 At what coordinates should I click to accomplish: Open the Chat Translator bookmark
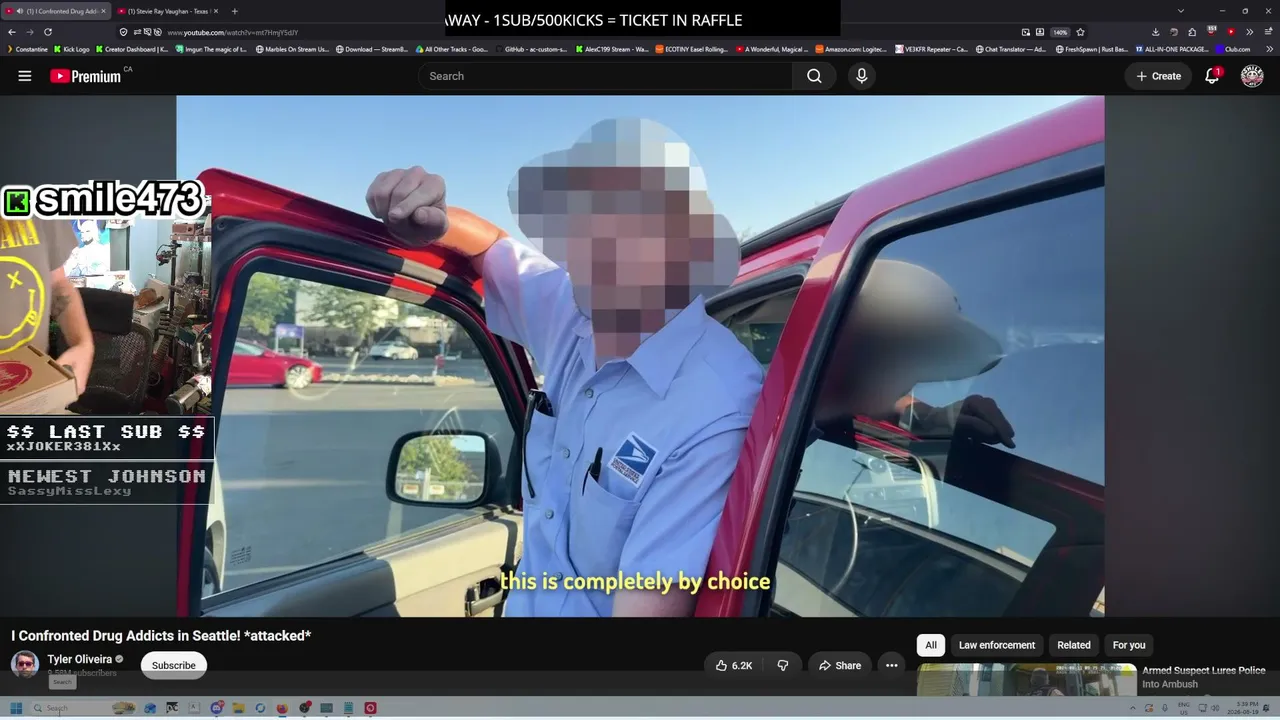[x=1011, y=49]
